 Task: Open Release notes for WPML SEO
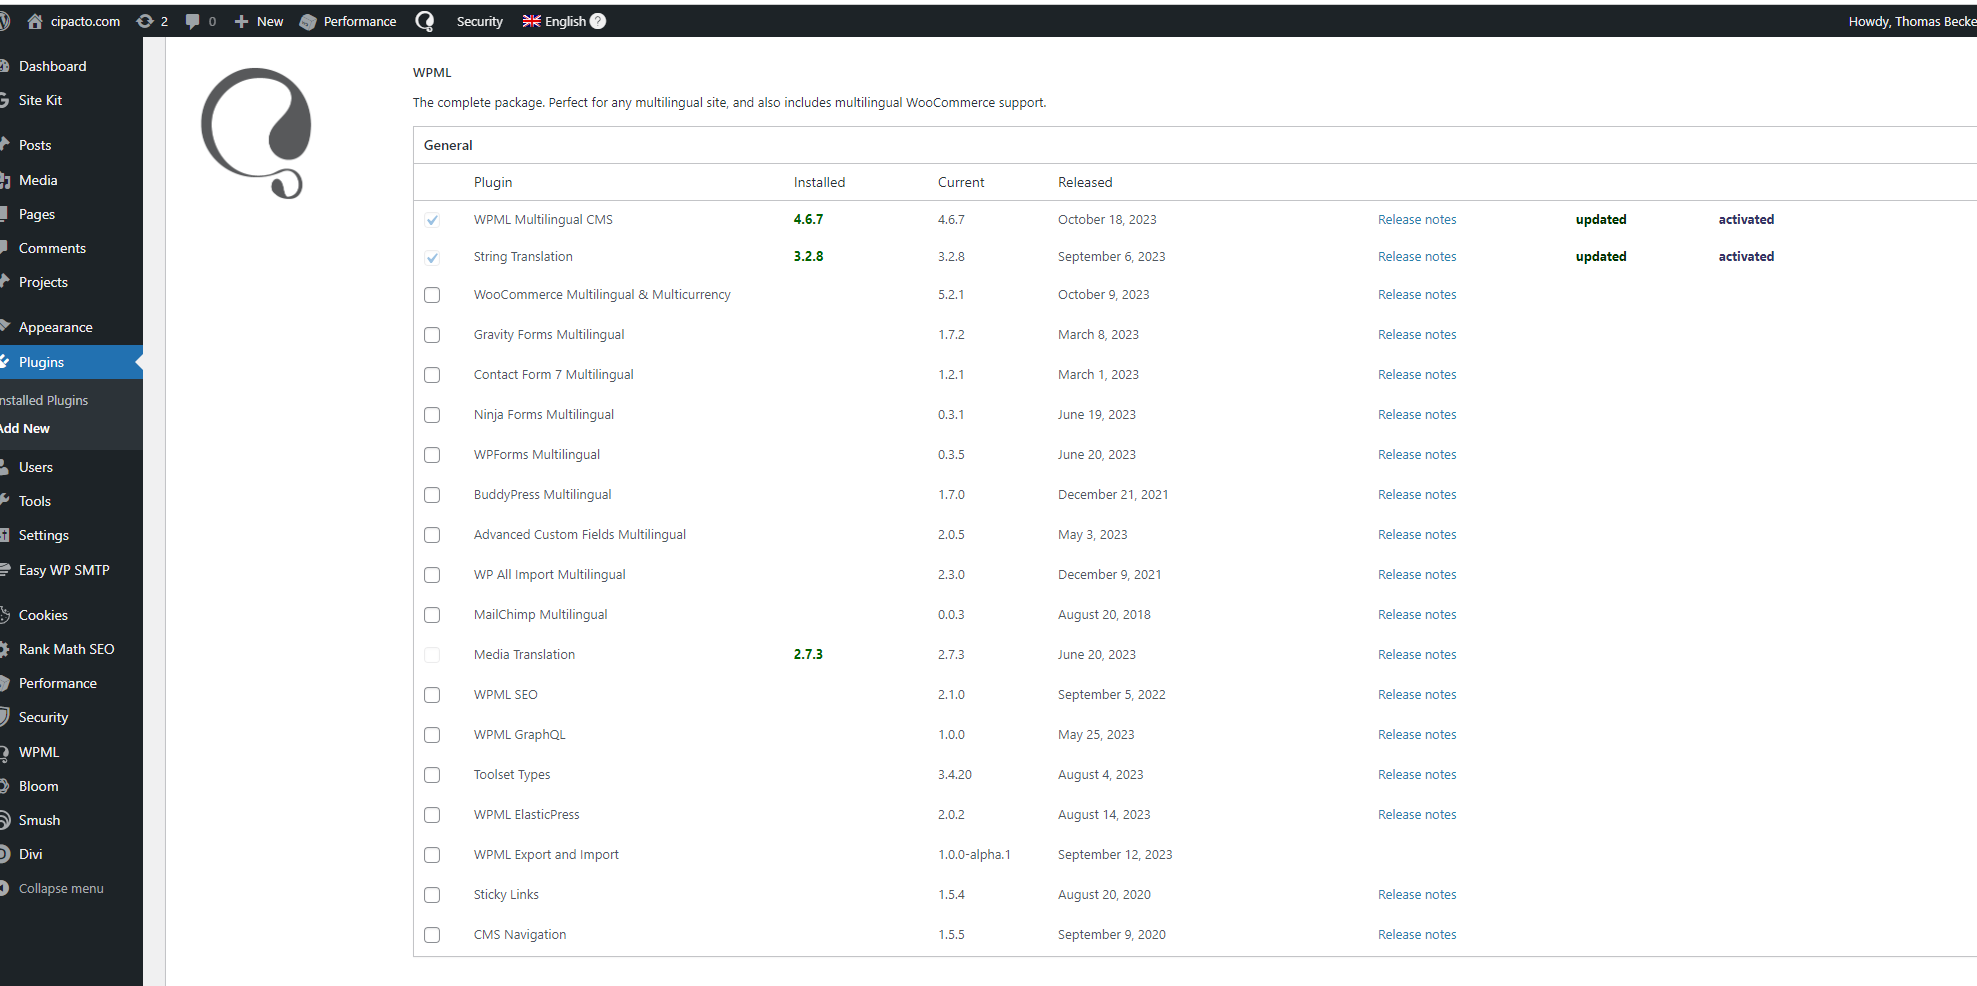pos(1417,695)
